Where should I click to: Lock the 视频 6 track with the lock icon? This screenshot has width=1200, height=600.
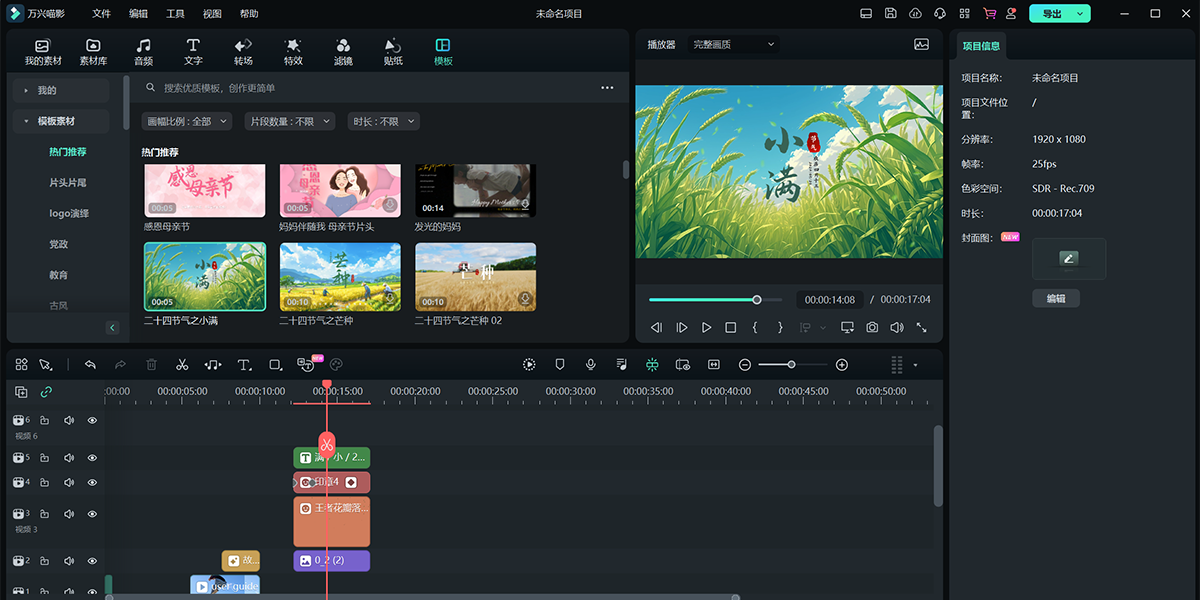point(44,420)
